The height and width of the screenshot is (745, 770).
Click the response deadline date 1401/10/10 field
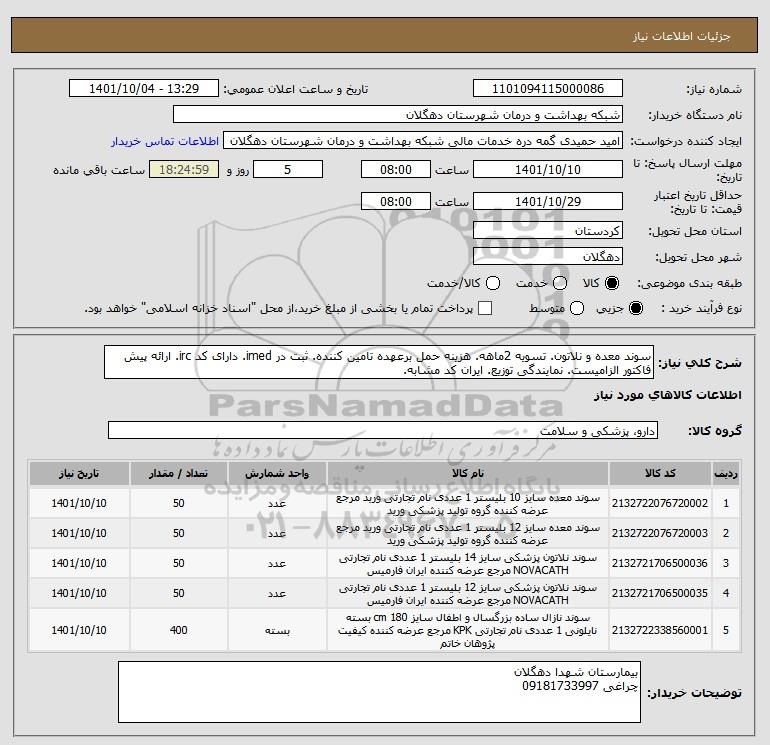tap(548, 169)
